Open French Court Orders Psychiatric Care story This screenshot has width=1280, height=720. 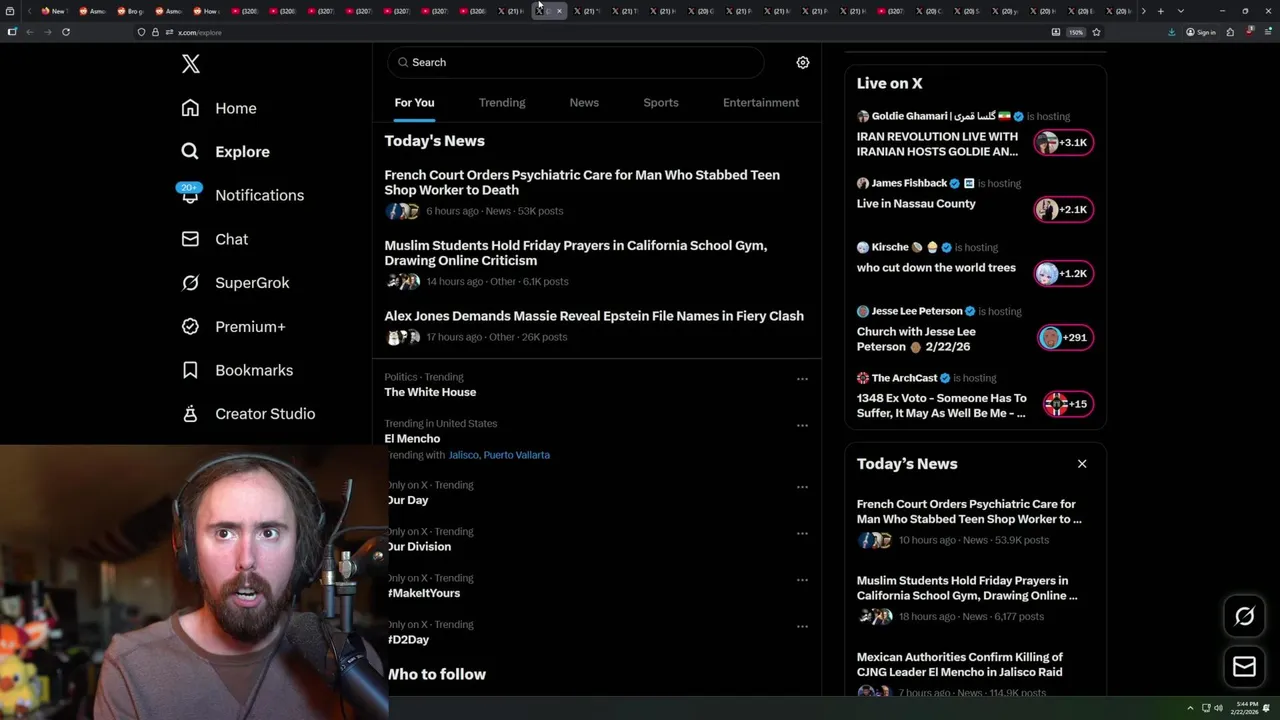[582, 182]
